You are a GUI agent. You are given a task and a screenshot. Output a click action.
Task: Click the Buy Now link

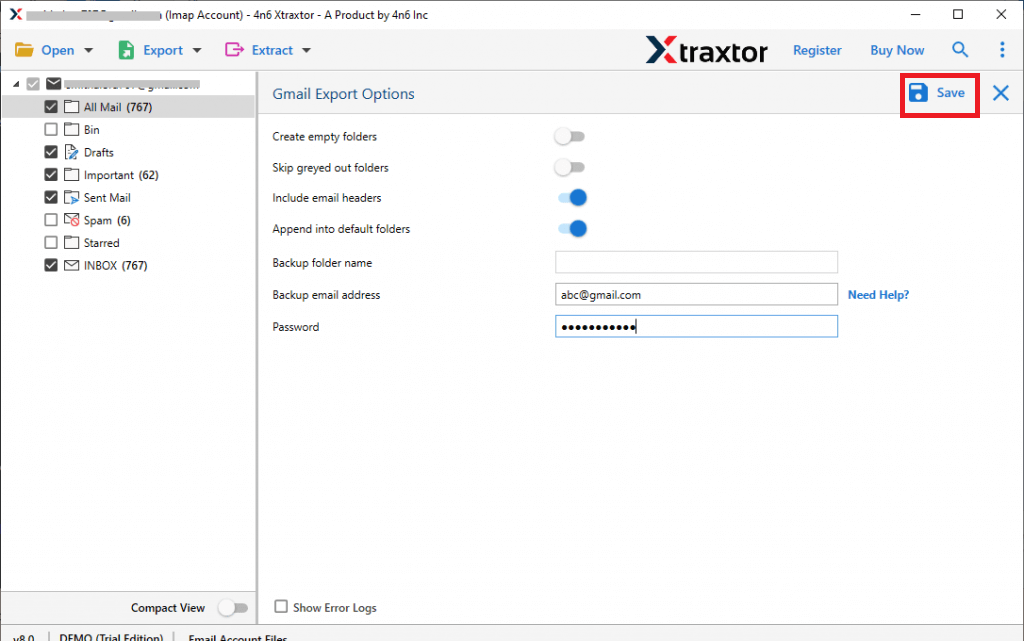point(897,50)
